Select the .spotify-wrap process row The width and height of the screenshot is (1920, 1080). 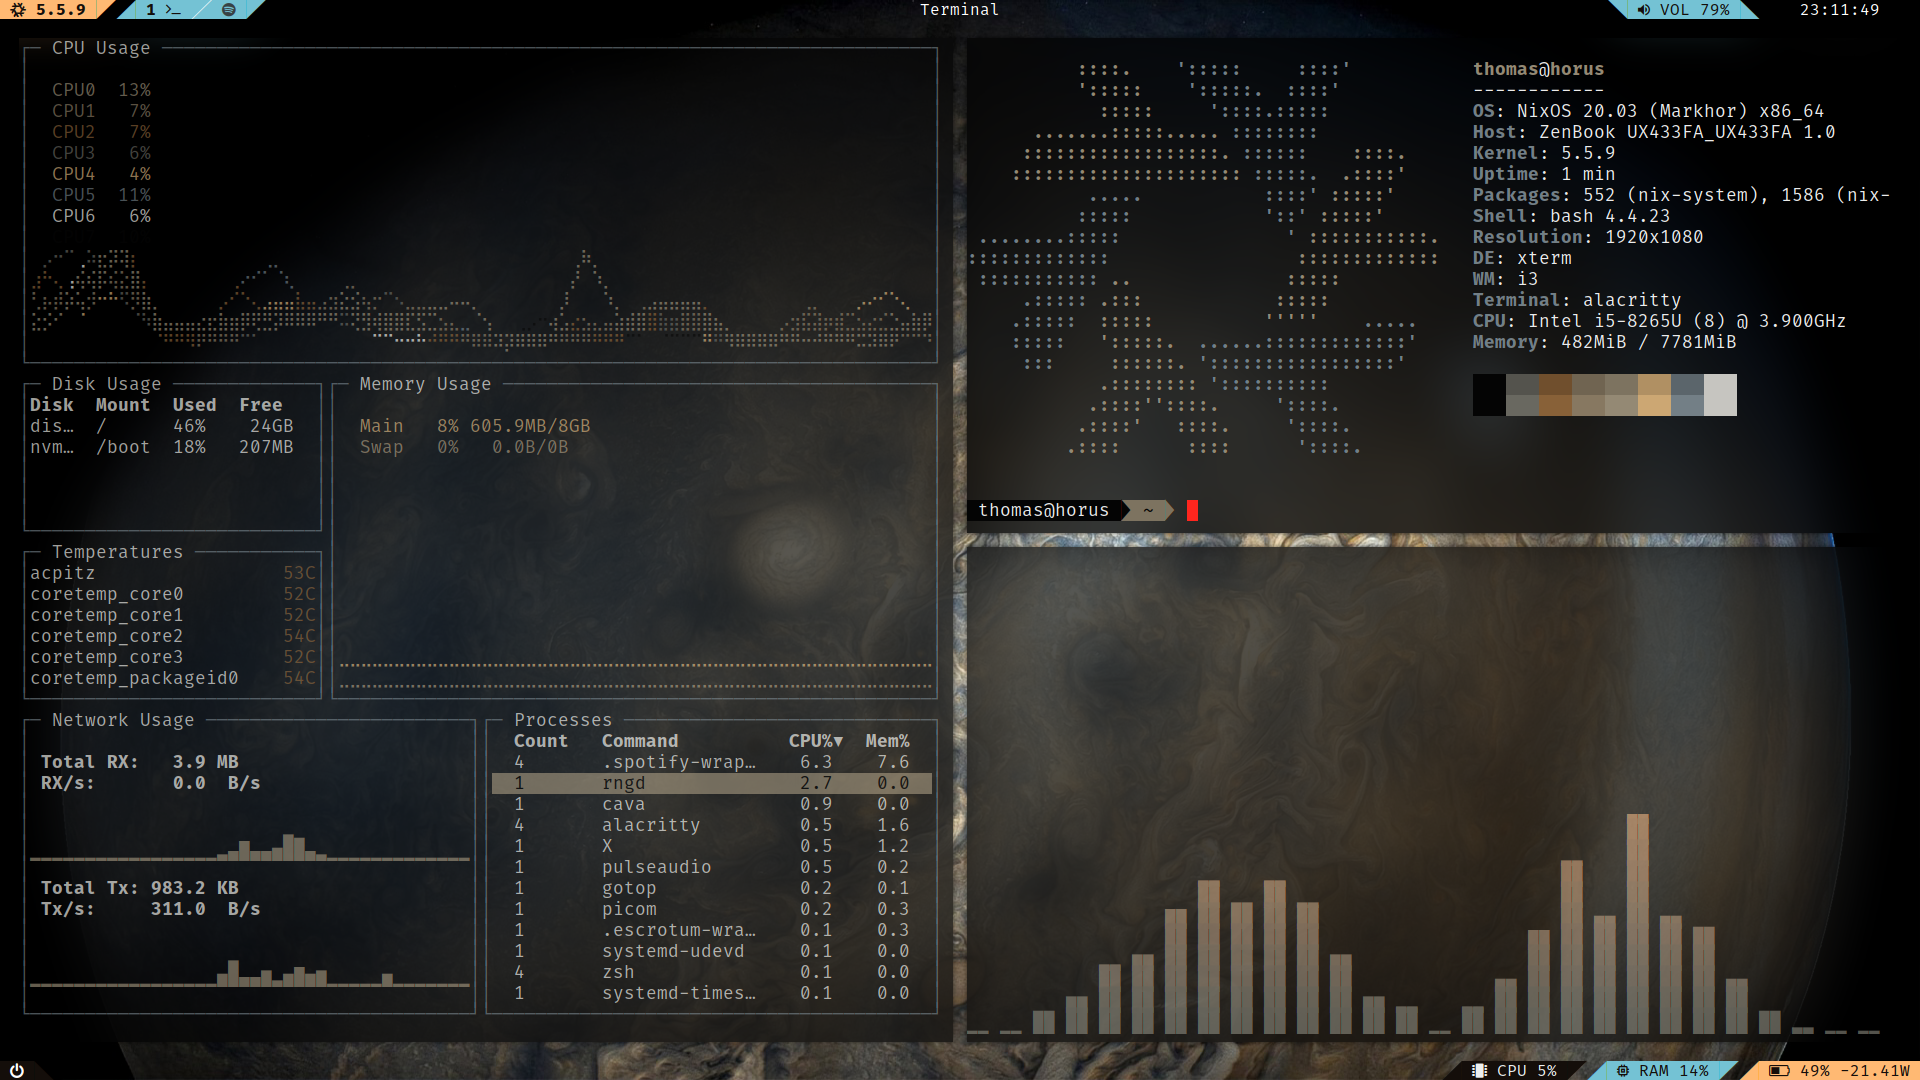click(678, 762)
